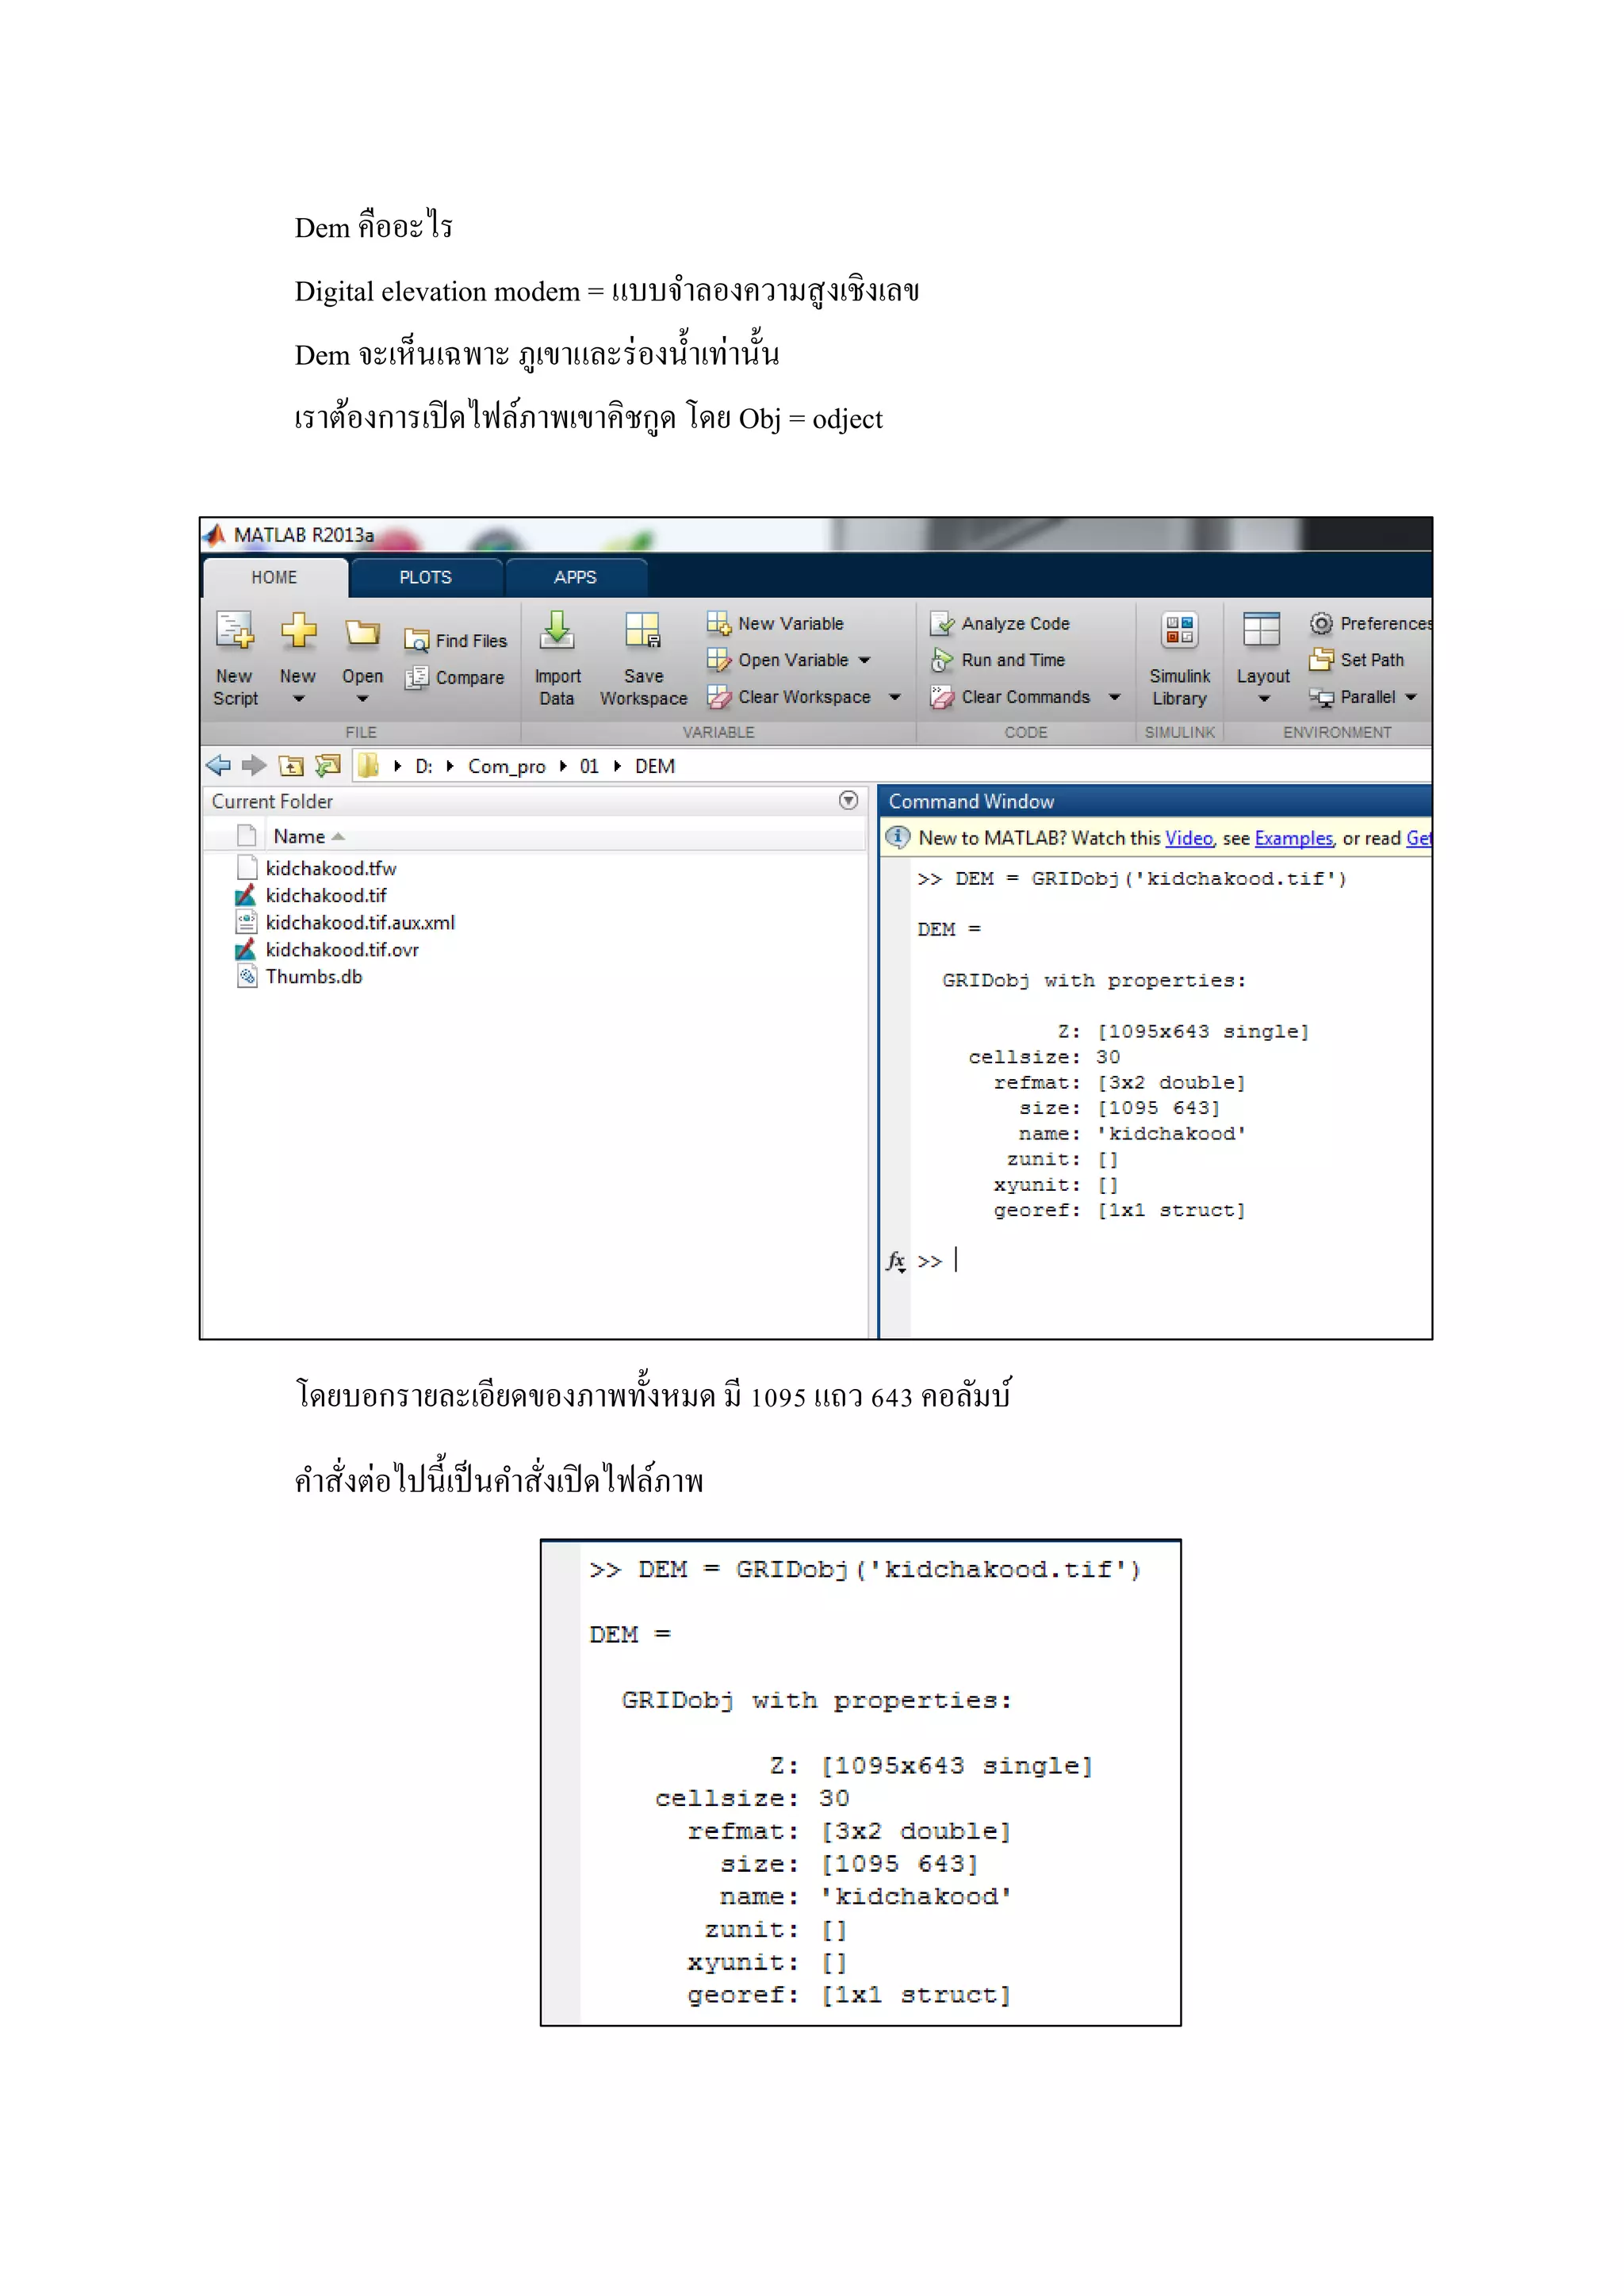Select kidchakood.tif in Current Folder

coord(326,896)
